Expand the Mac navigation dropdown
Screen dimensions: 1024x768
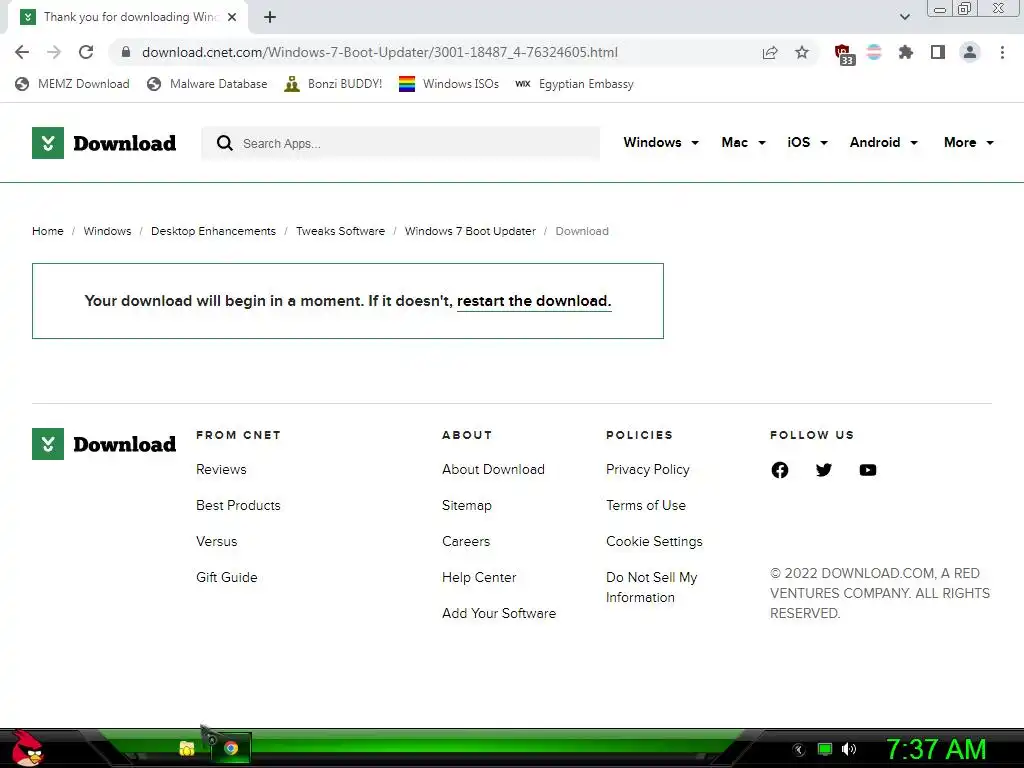click(x=743, y=142)
